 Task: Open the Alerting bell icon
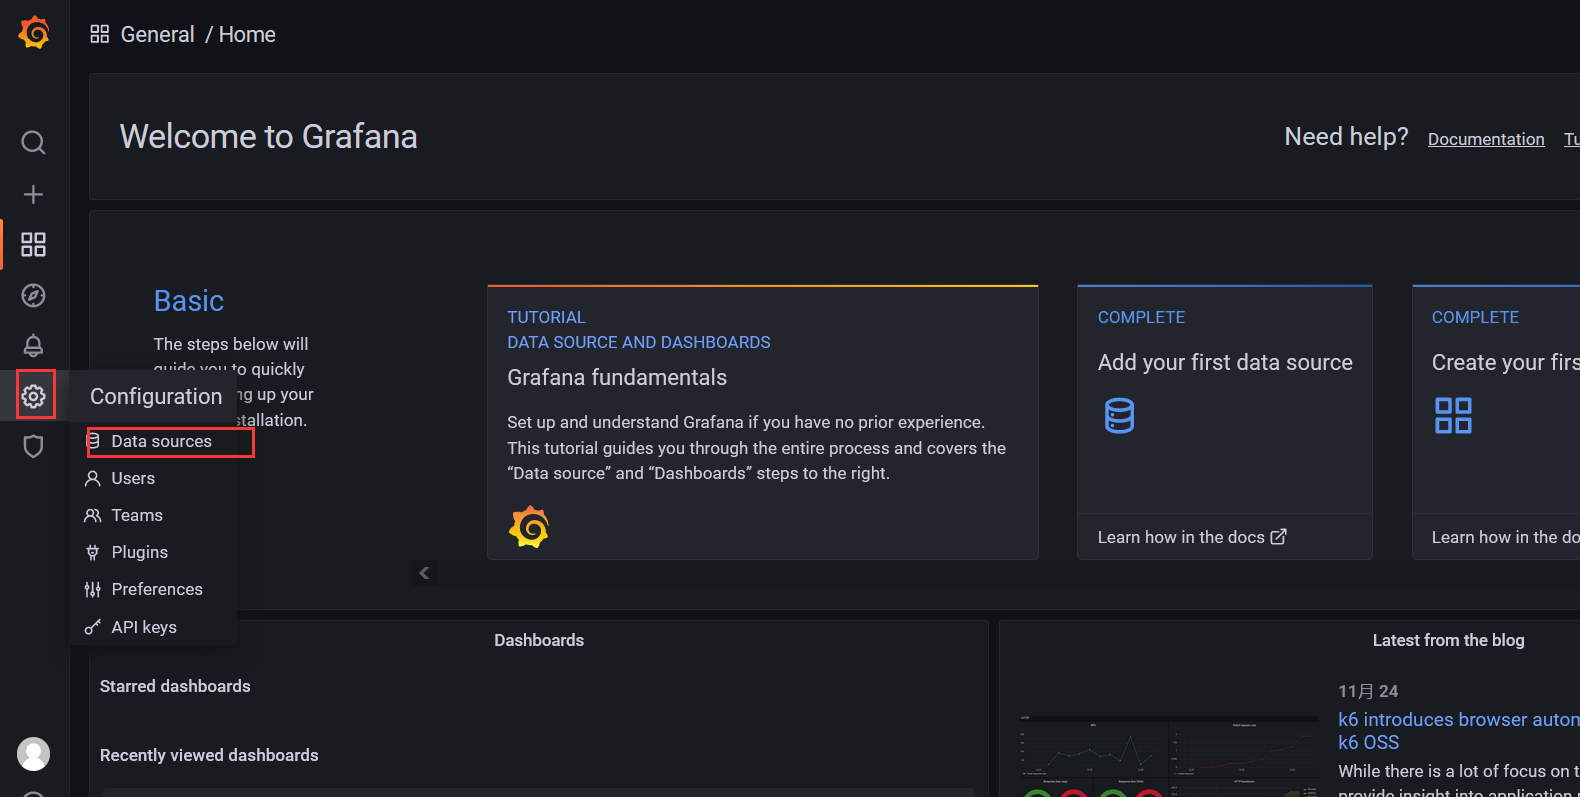[33, 345]
